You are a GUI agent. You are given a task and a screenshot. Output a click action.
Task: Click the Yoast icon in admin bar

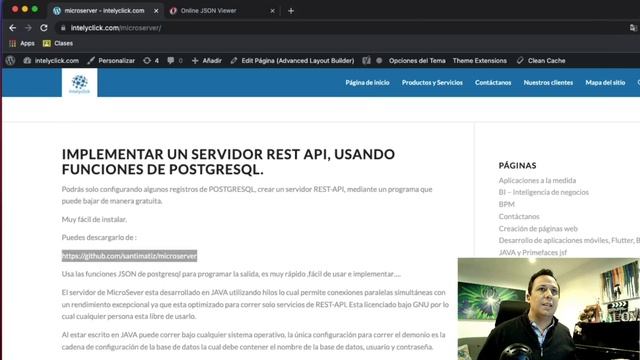tap(367, 60)
